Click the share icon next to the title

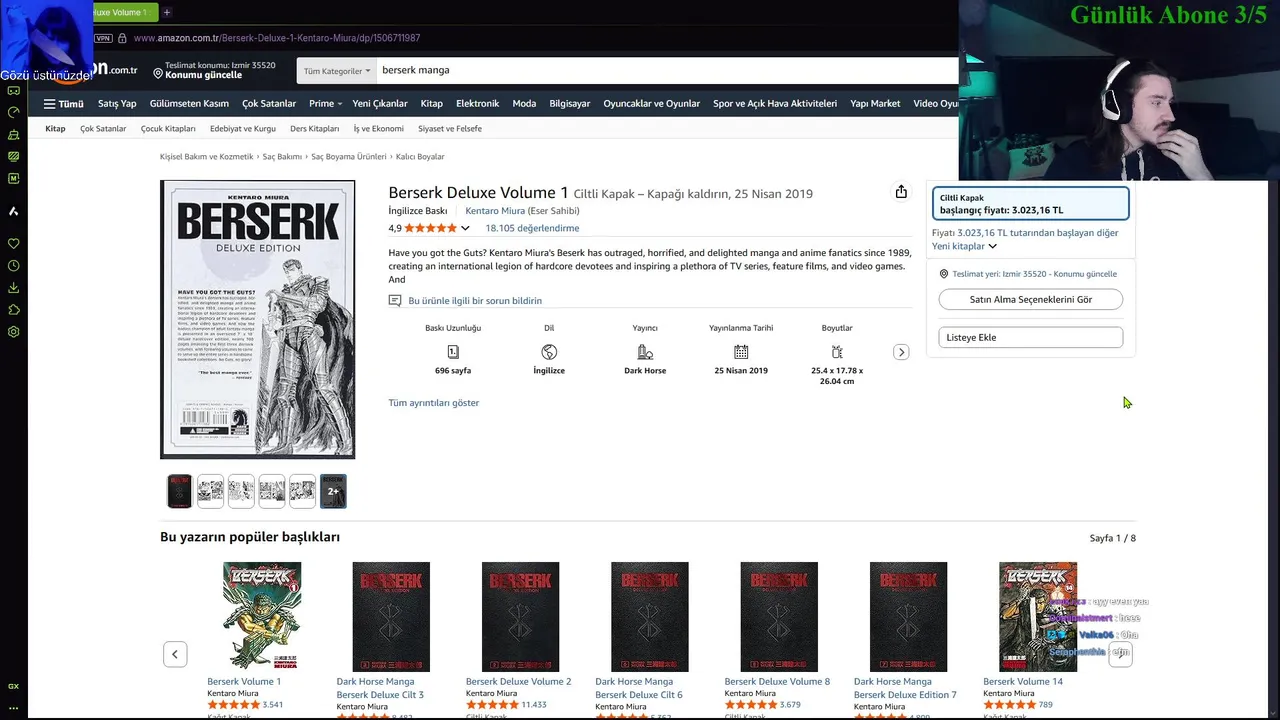coord(901,192)
